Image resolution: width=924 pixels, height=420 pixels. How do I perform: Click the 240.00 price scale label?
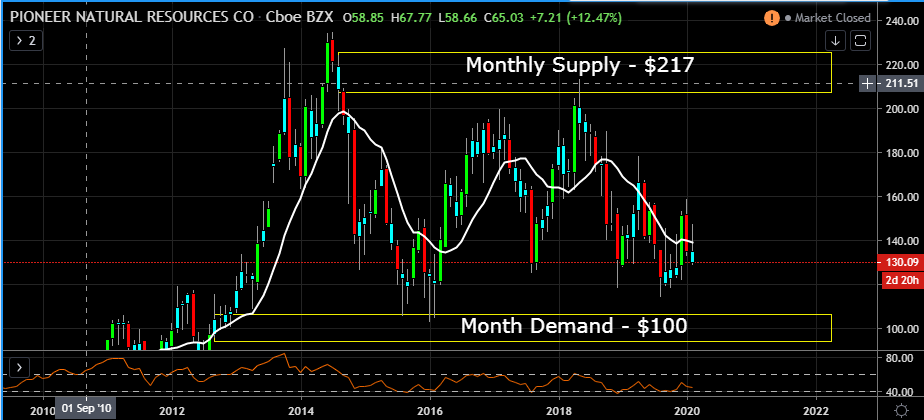point(900,21)
